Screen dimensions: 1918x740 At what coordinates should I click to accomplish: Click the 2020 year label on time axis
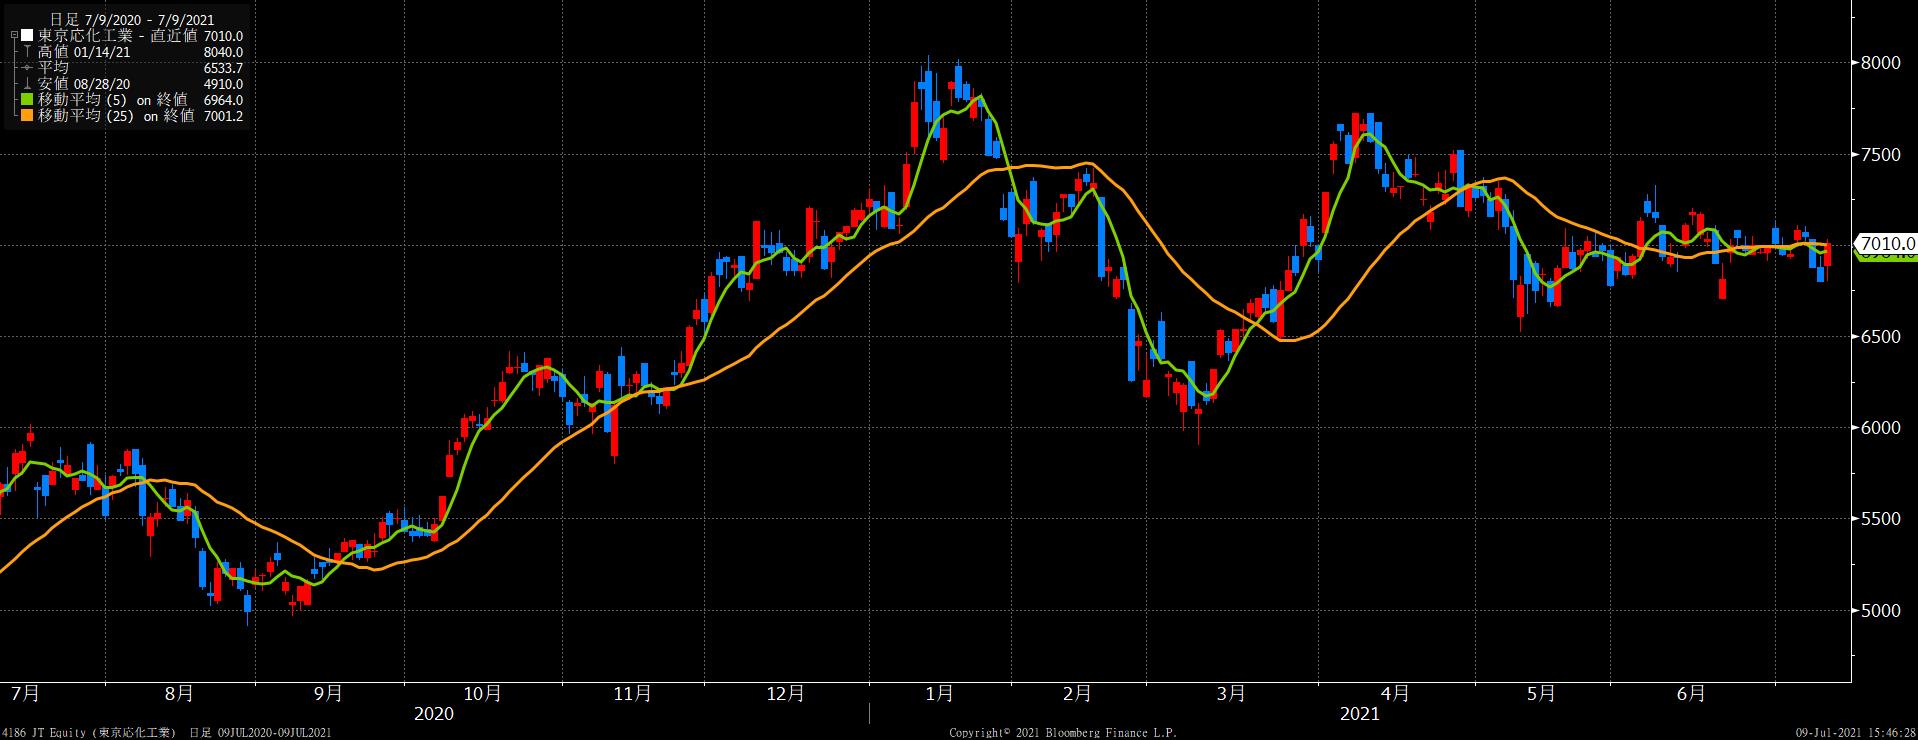[433, 714]
